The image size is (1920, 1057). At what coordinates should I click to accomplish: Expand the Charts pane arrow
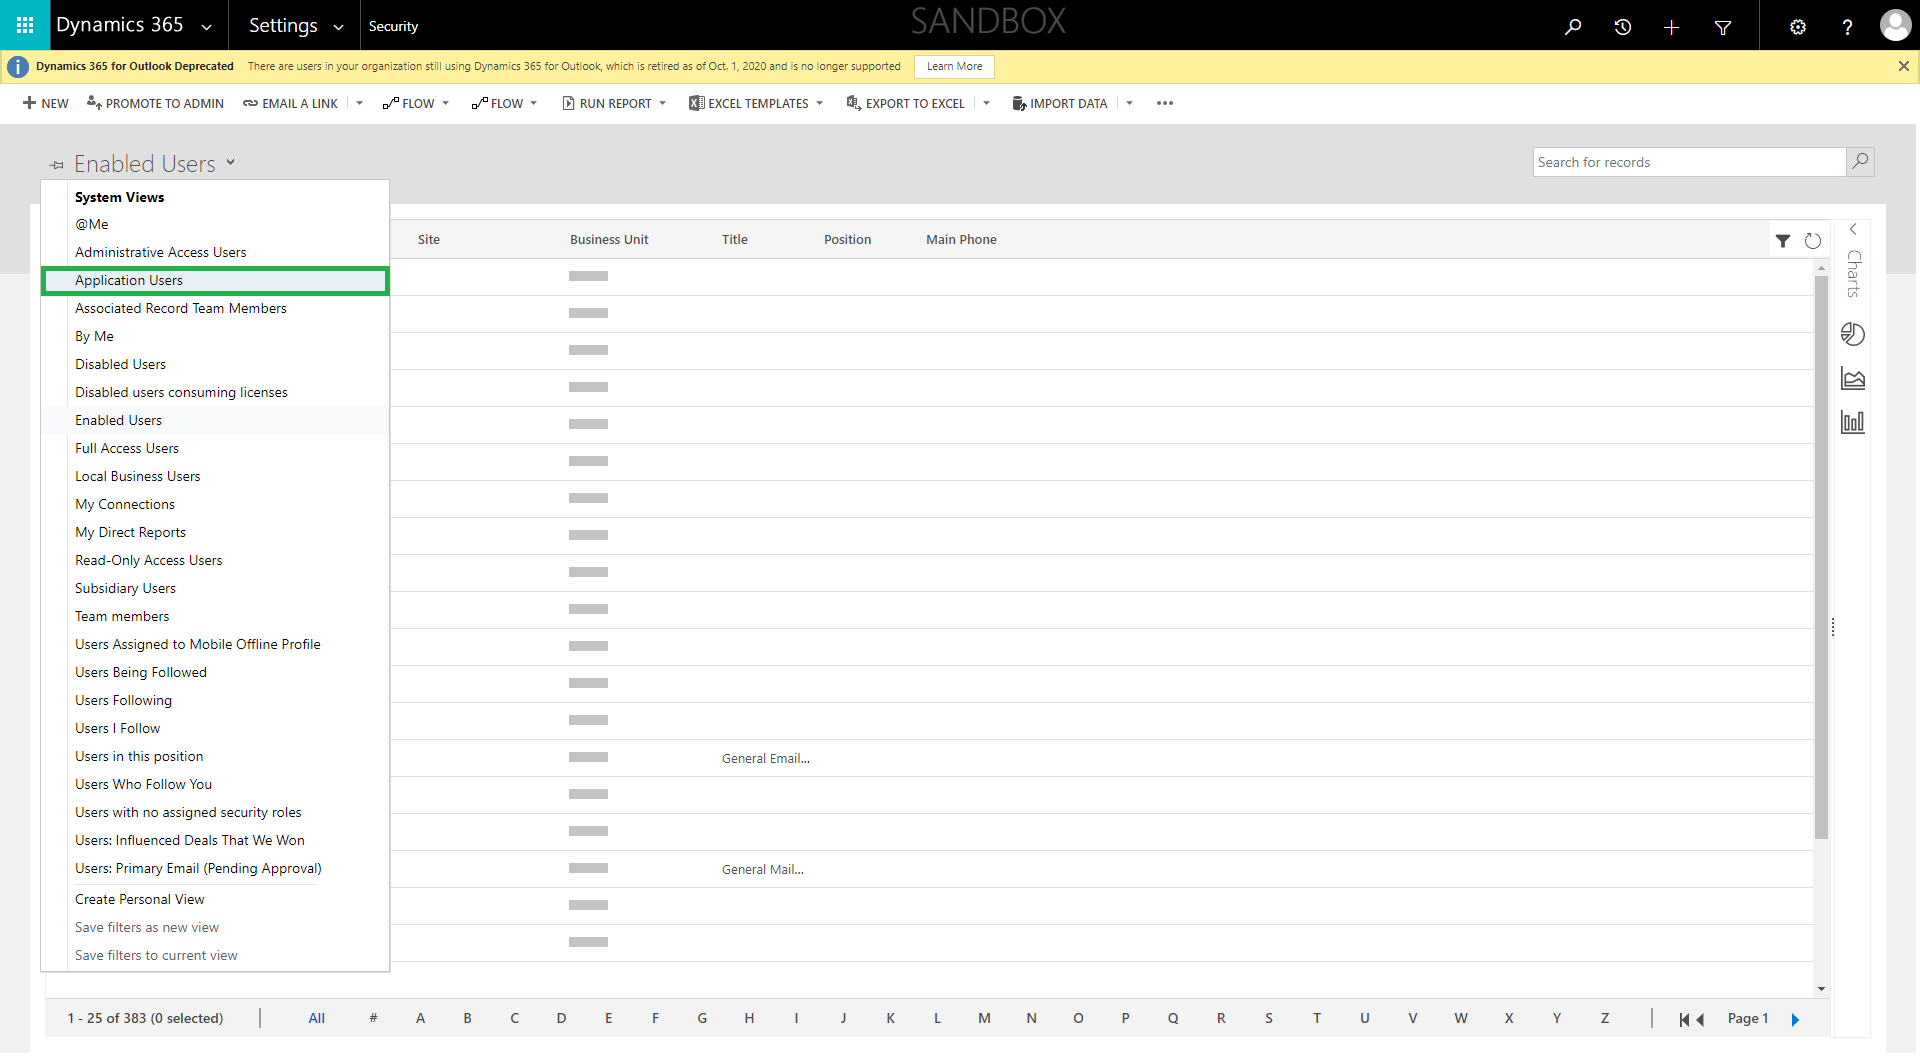coord(1852,229)
